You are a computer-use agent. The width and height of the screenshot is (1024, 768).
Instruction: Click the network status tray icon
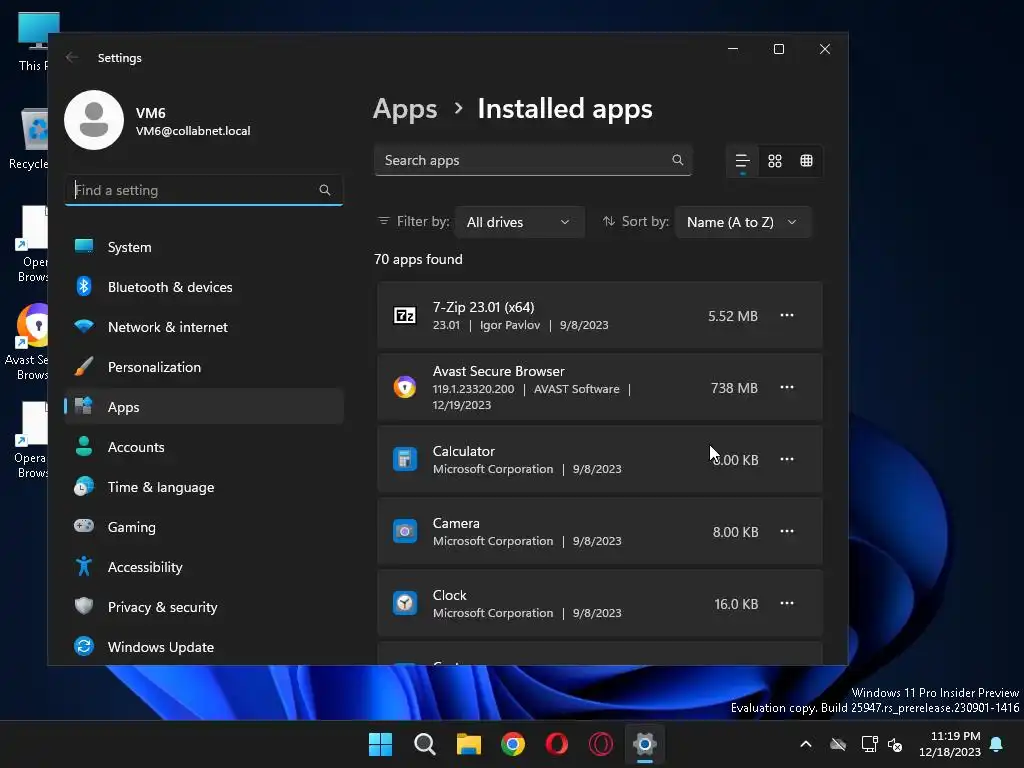tap(869, 744)
